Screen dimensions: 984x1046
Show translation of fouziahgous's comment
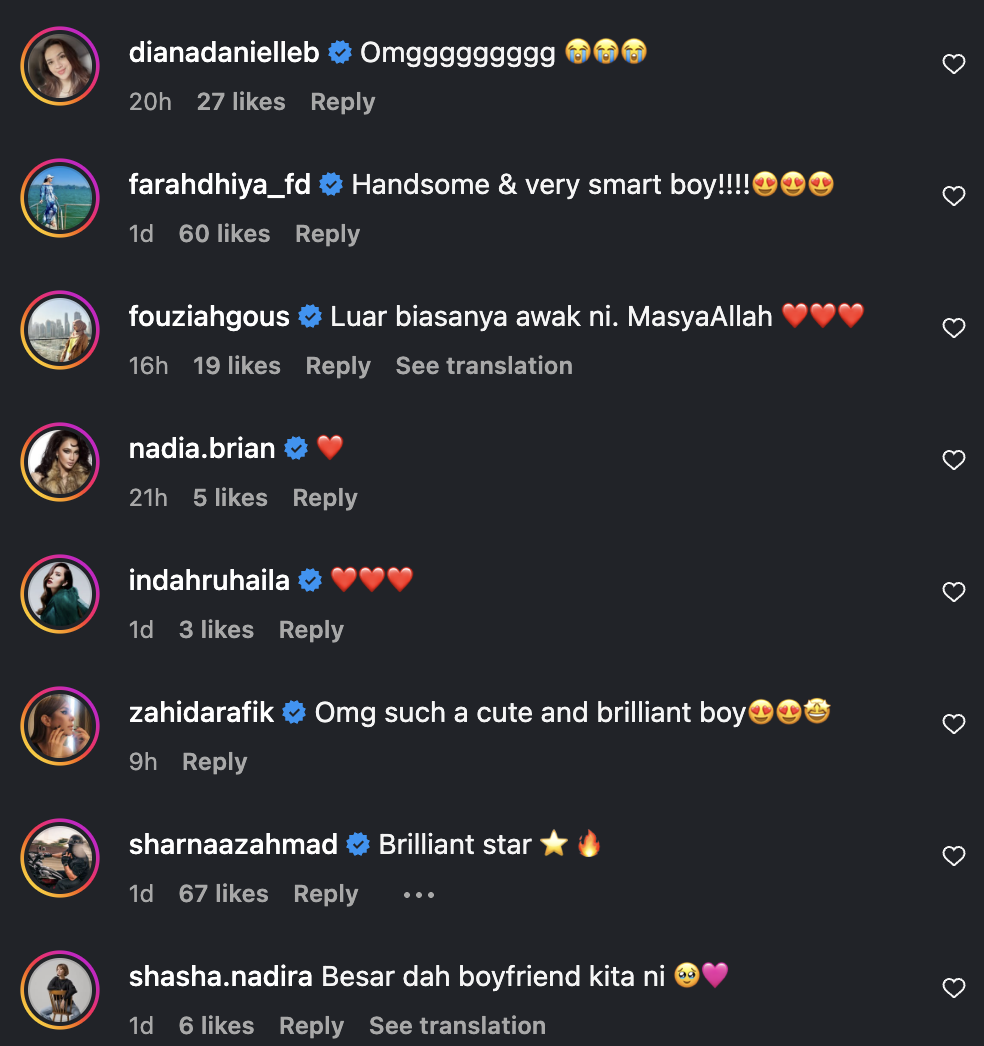tap(484, 366)
